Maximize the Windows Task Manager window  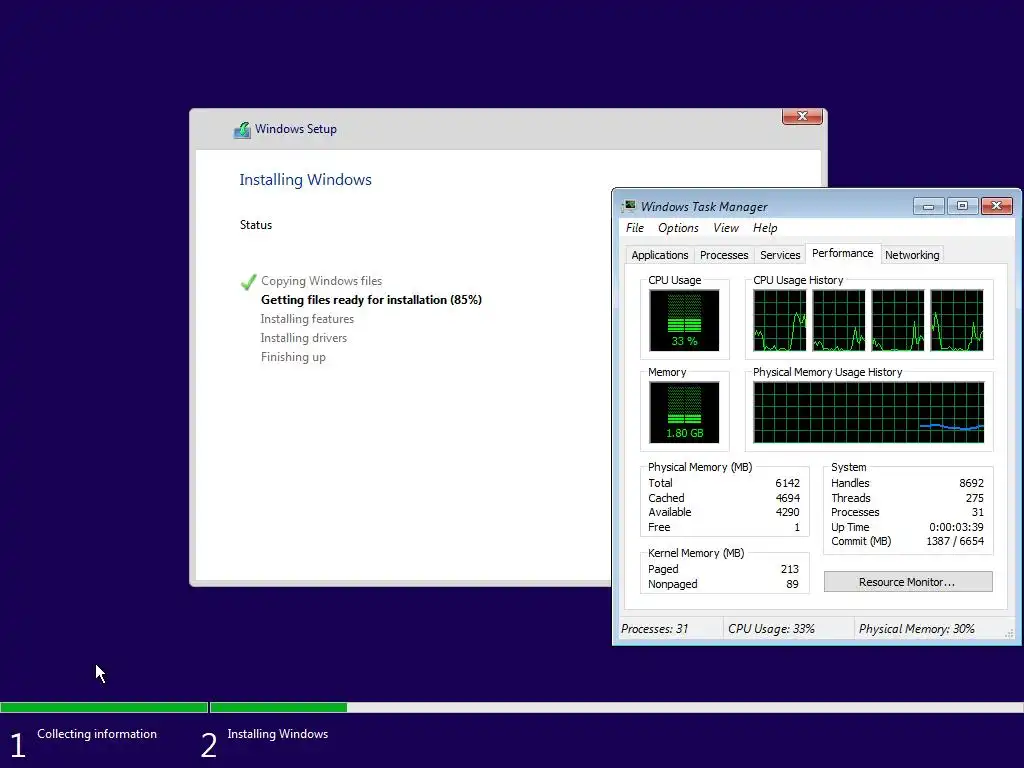pyautogui.click(x=962, y=206)
